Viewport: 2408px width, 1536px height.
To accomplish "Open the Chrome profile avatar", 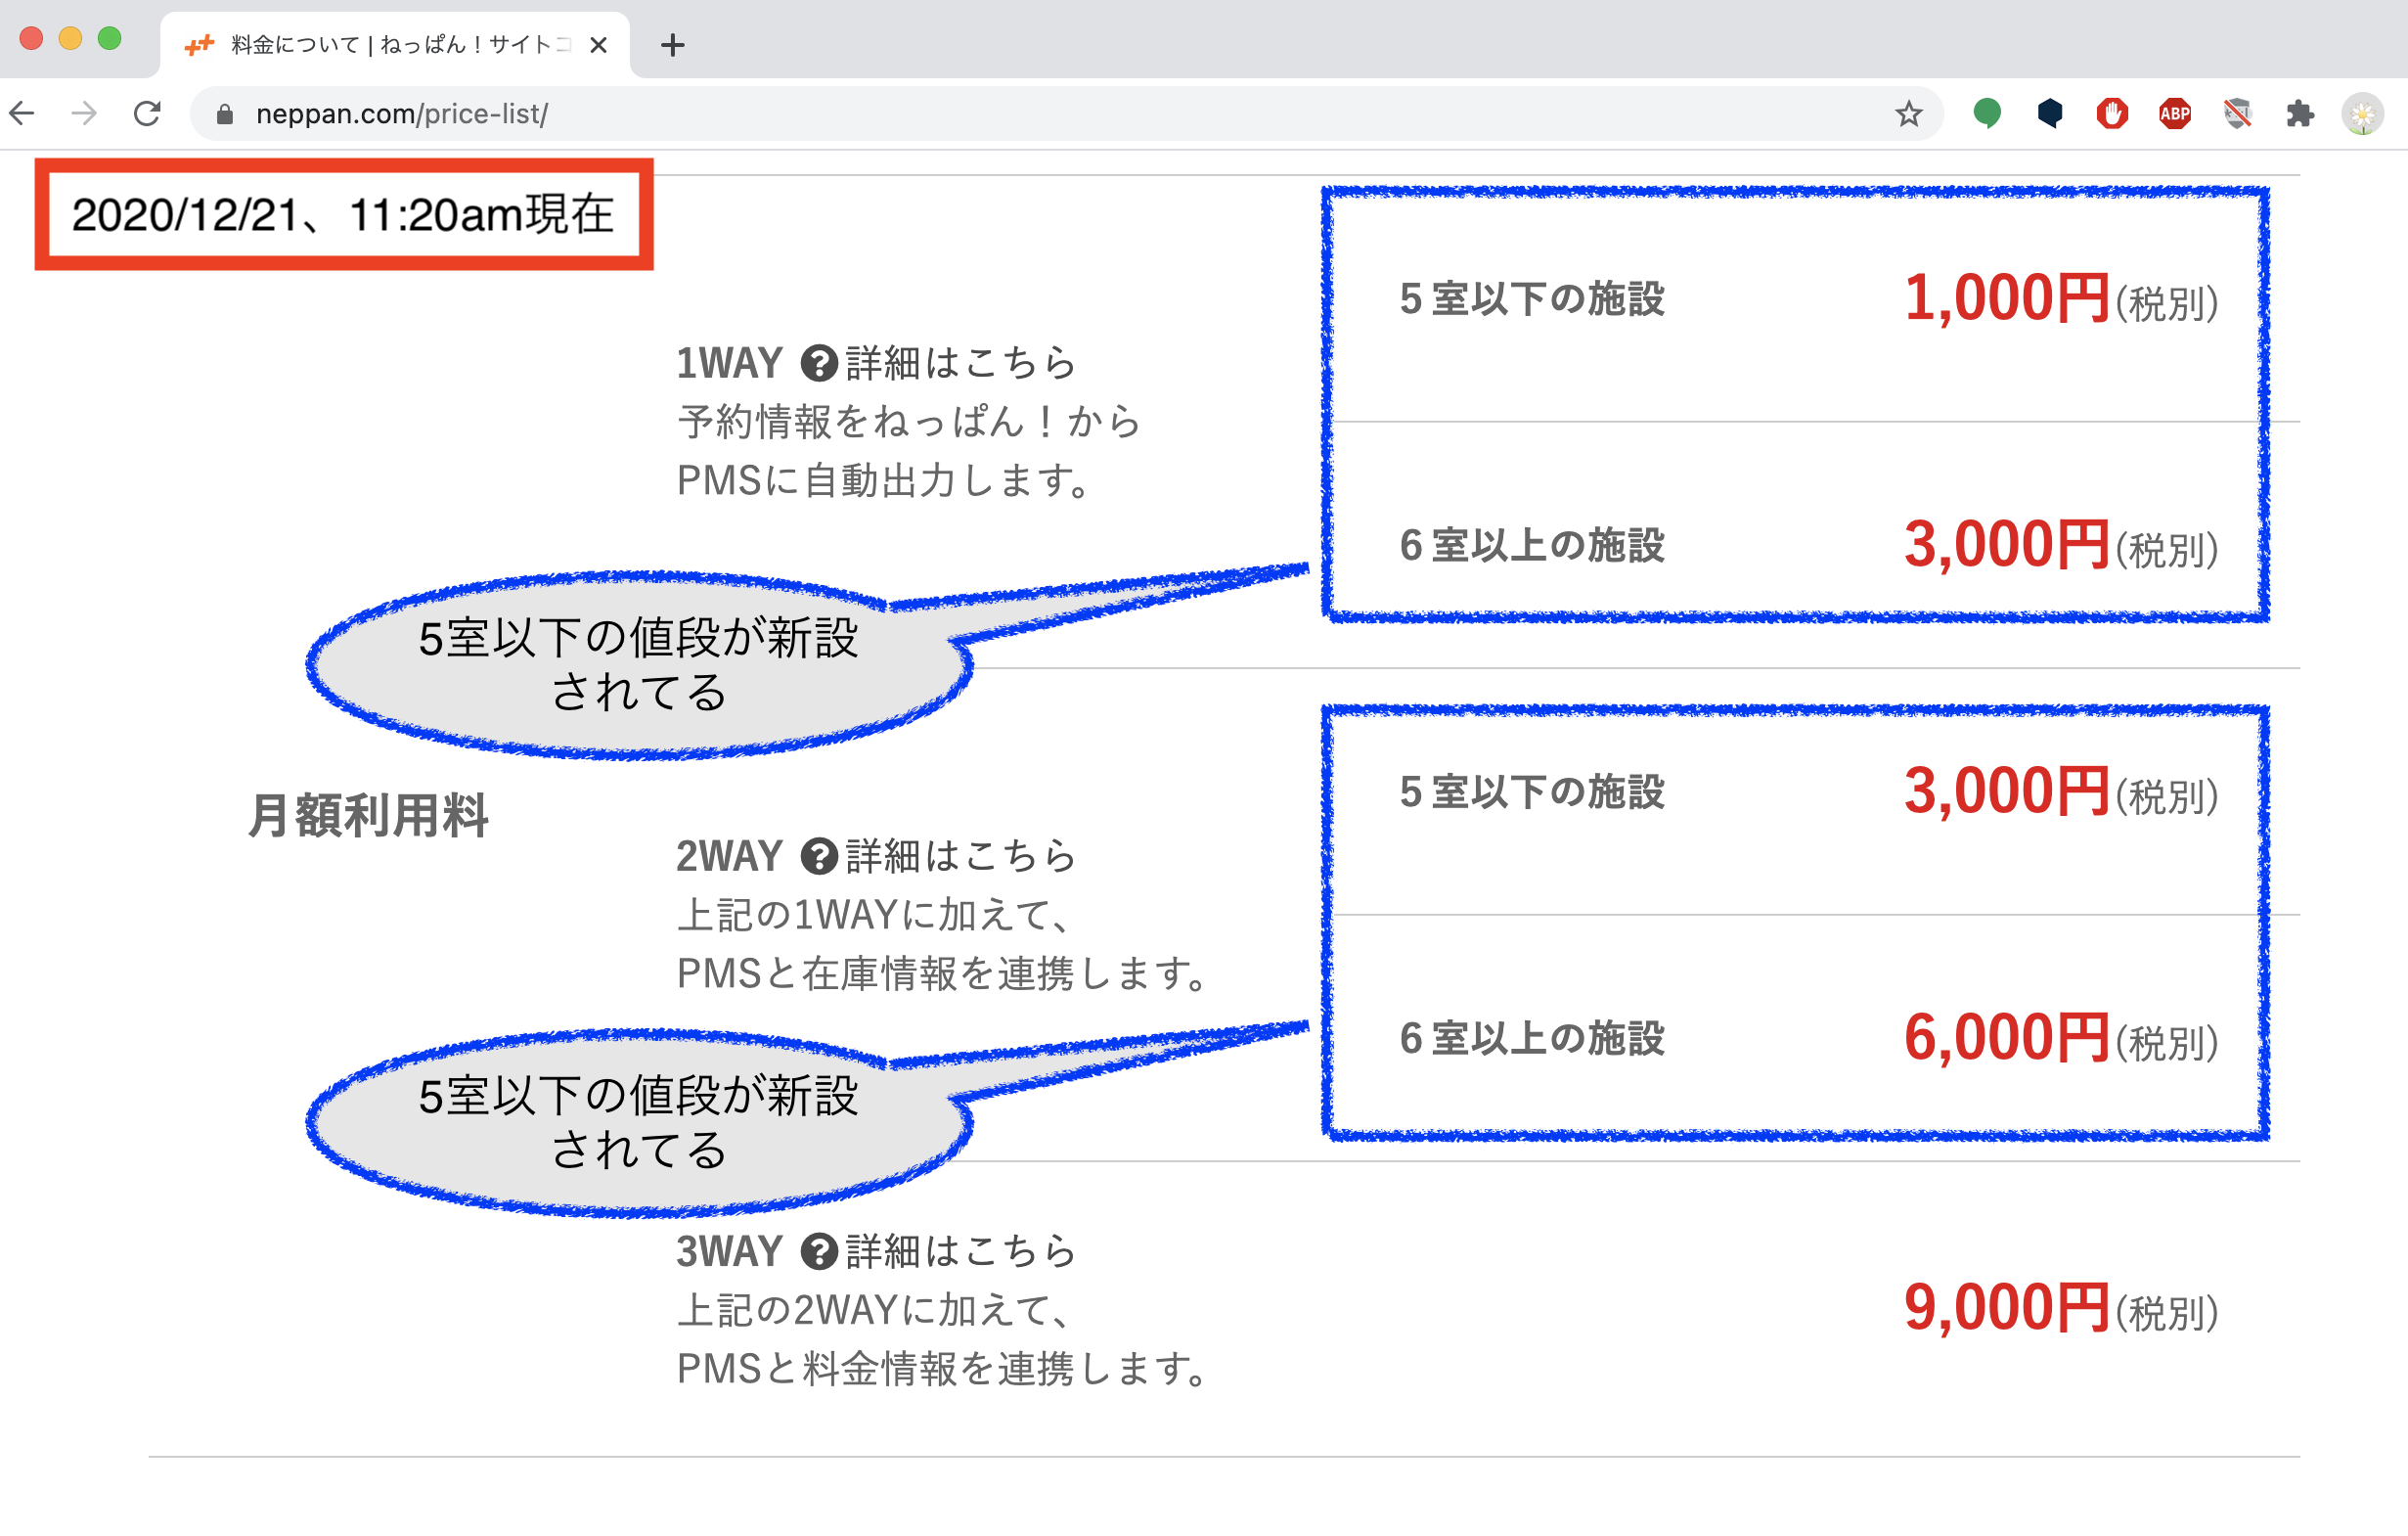I will tap(2362, 114).
